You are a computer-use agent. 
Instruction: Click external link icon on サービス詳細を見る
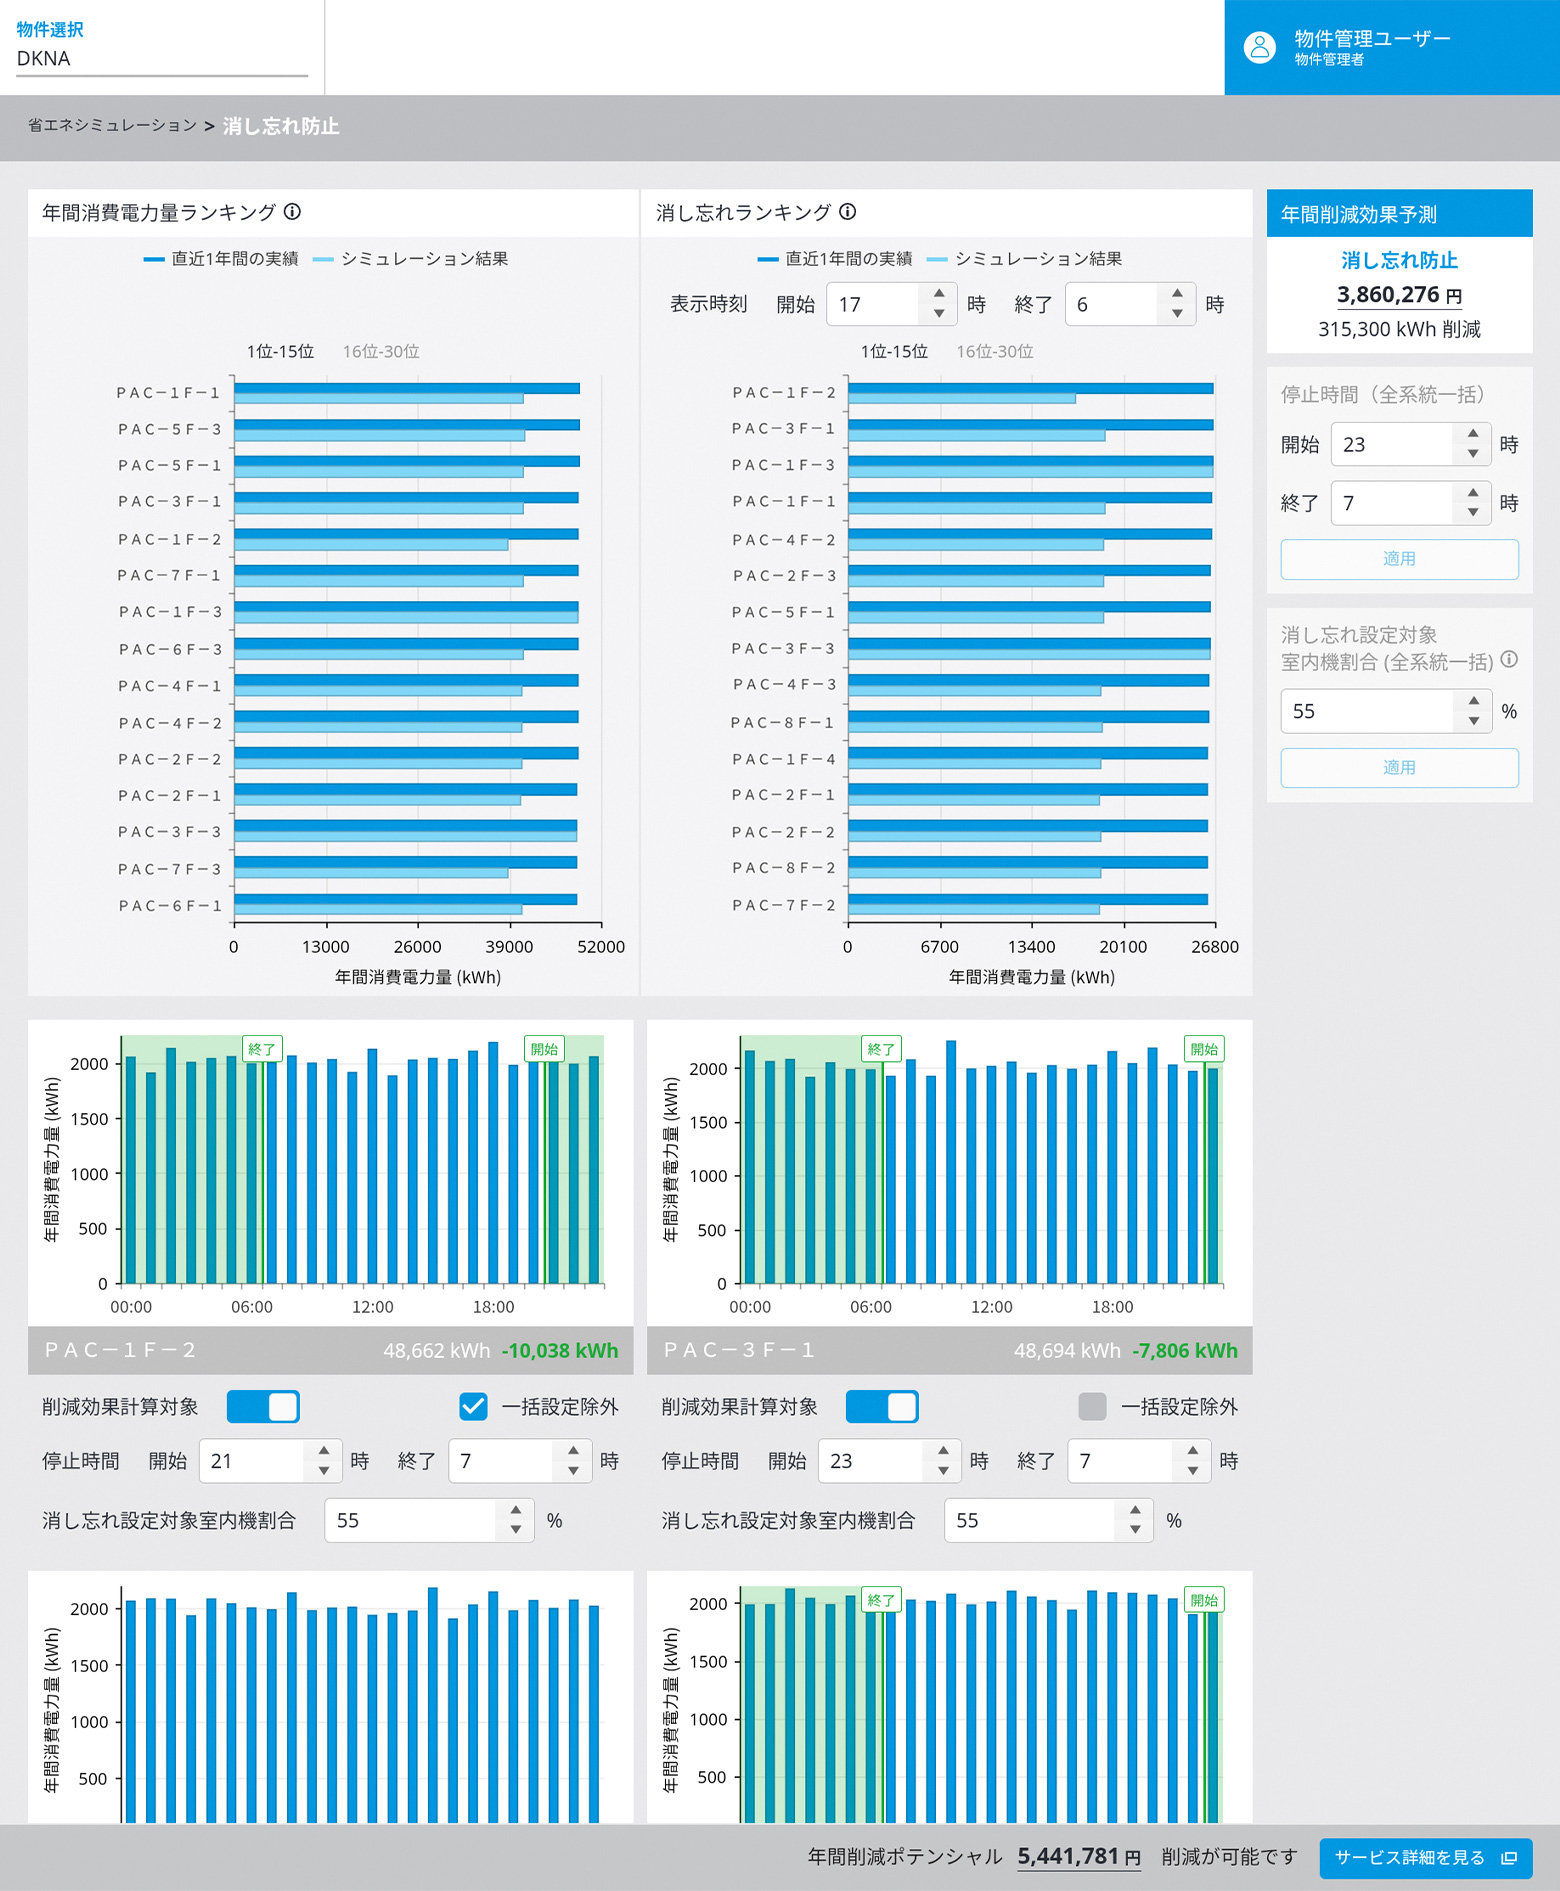(x=1509, y=1858)
